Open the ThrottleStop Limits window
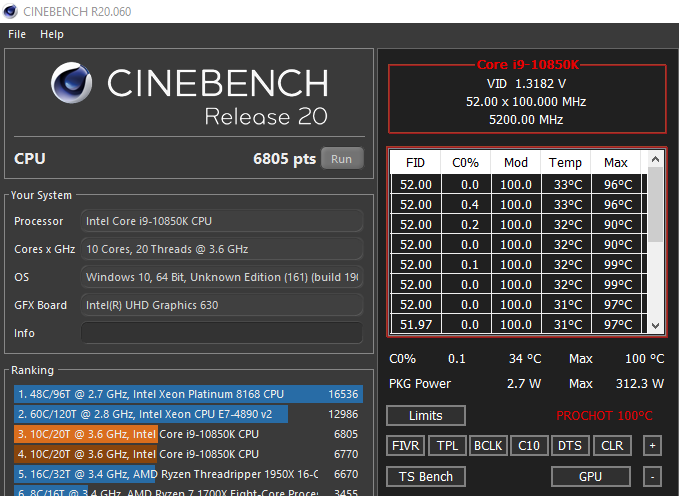This screenshot has height=496, width=679. click(x=425, y=415)
